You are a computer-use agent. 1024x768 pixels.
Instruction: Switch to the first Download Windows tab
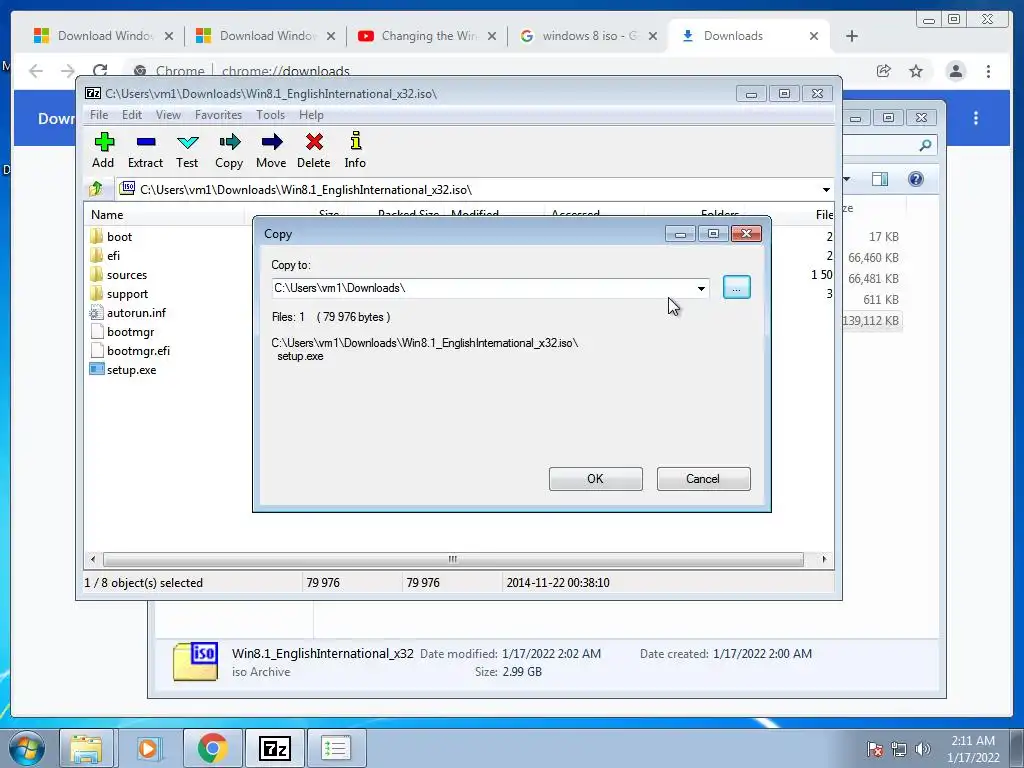104,36
